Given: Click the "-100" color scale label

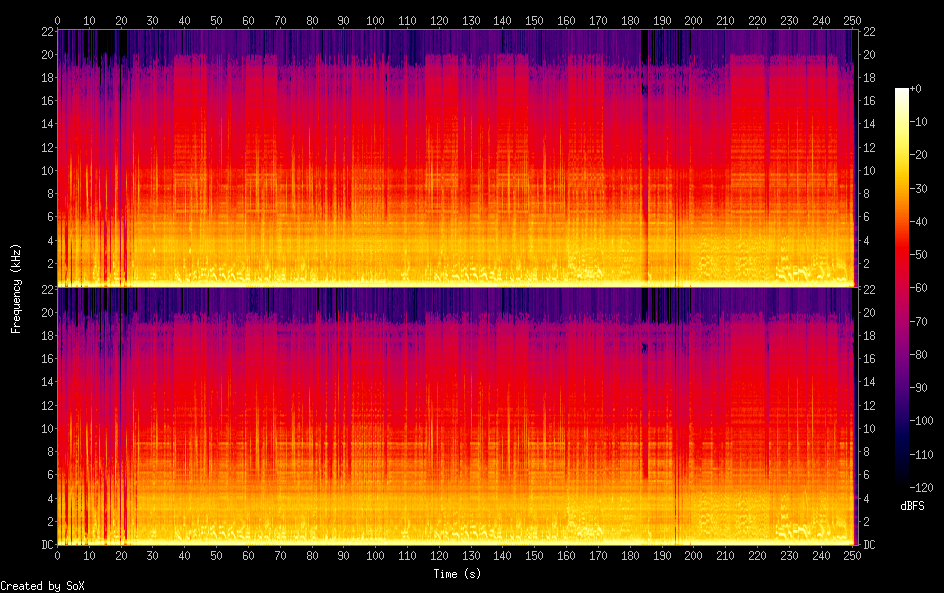Looking at the screenshot, I should (922, 421).
